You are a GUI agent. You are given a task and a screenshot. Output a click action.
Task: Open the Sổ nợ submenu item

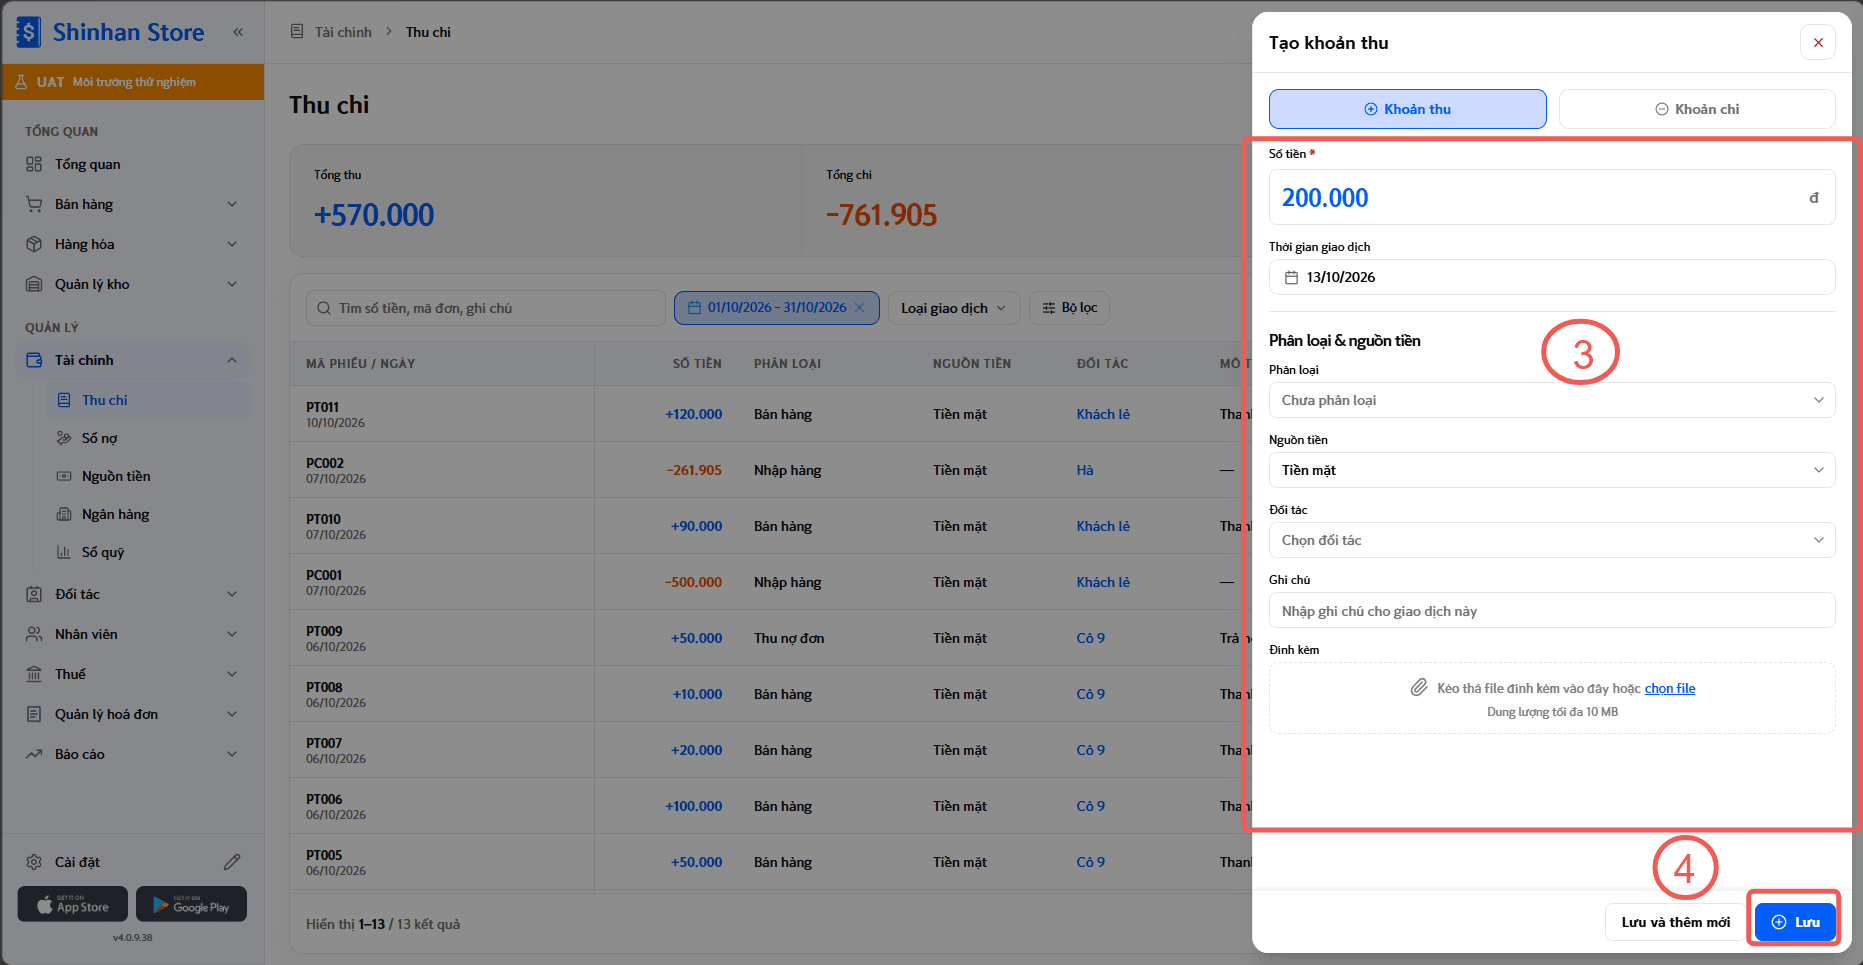coord(150,438)
